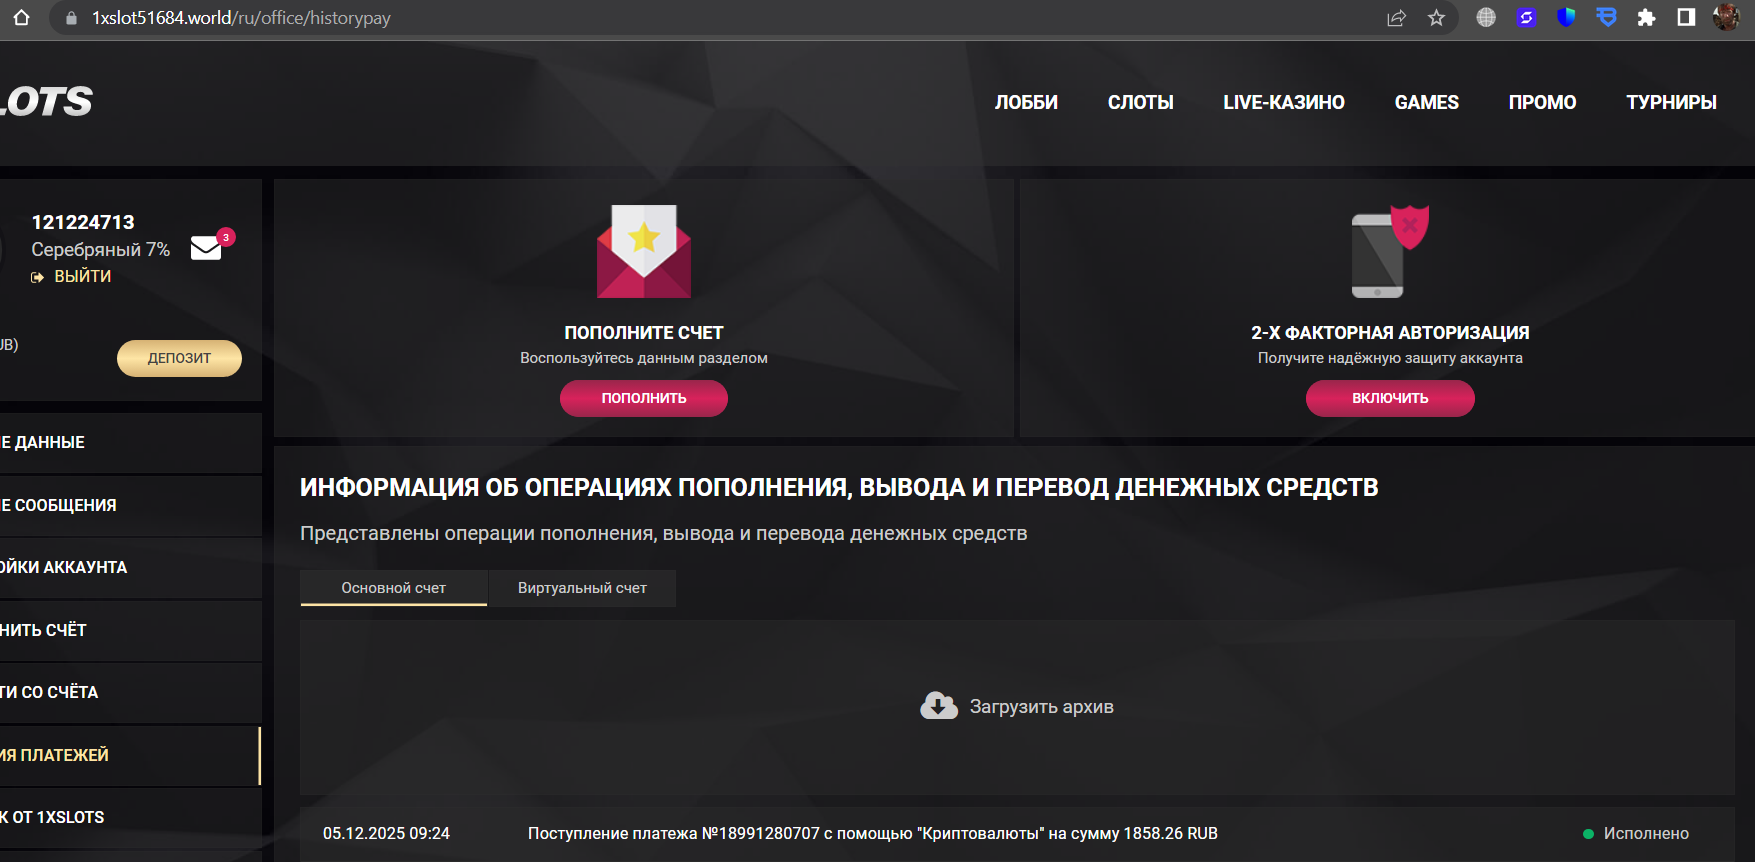Click the red ПОПОЛНИТЬ button

click(644, 398)
